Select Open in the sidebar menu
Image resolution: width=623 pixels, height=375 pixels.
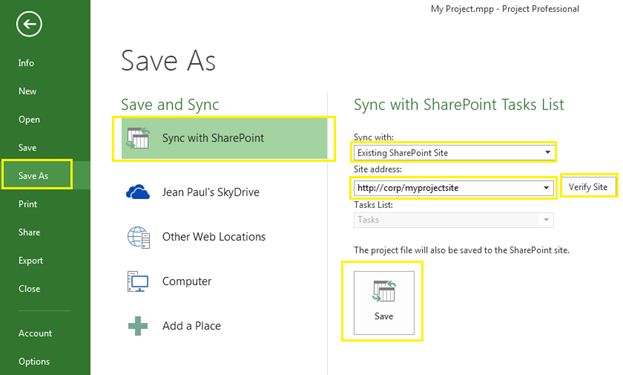[29, 119]
